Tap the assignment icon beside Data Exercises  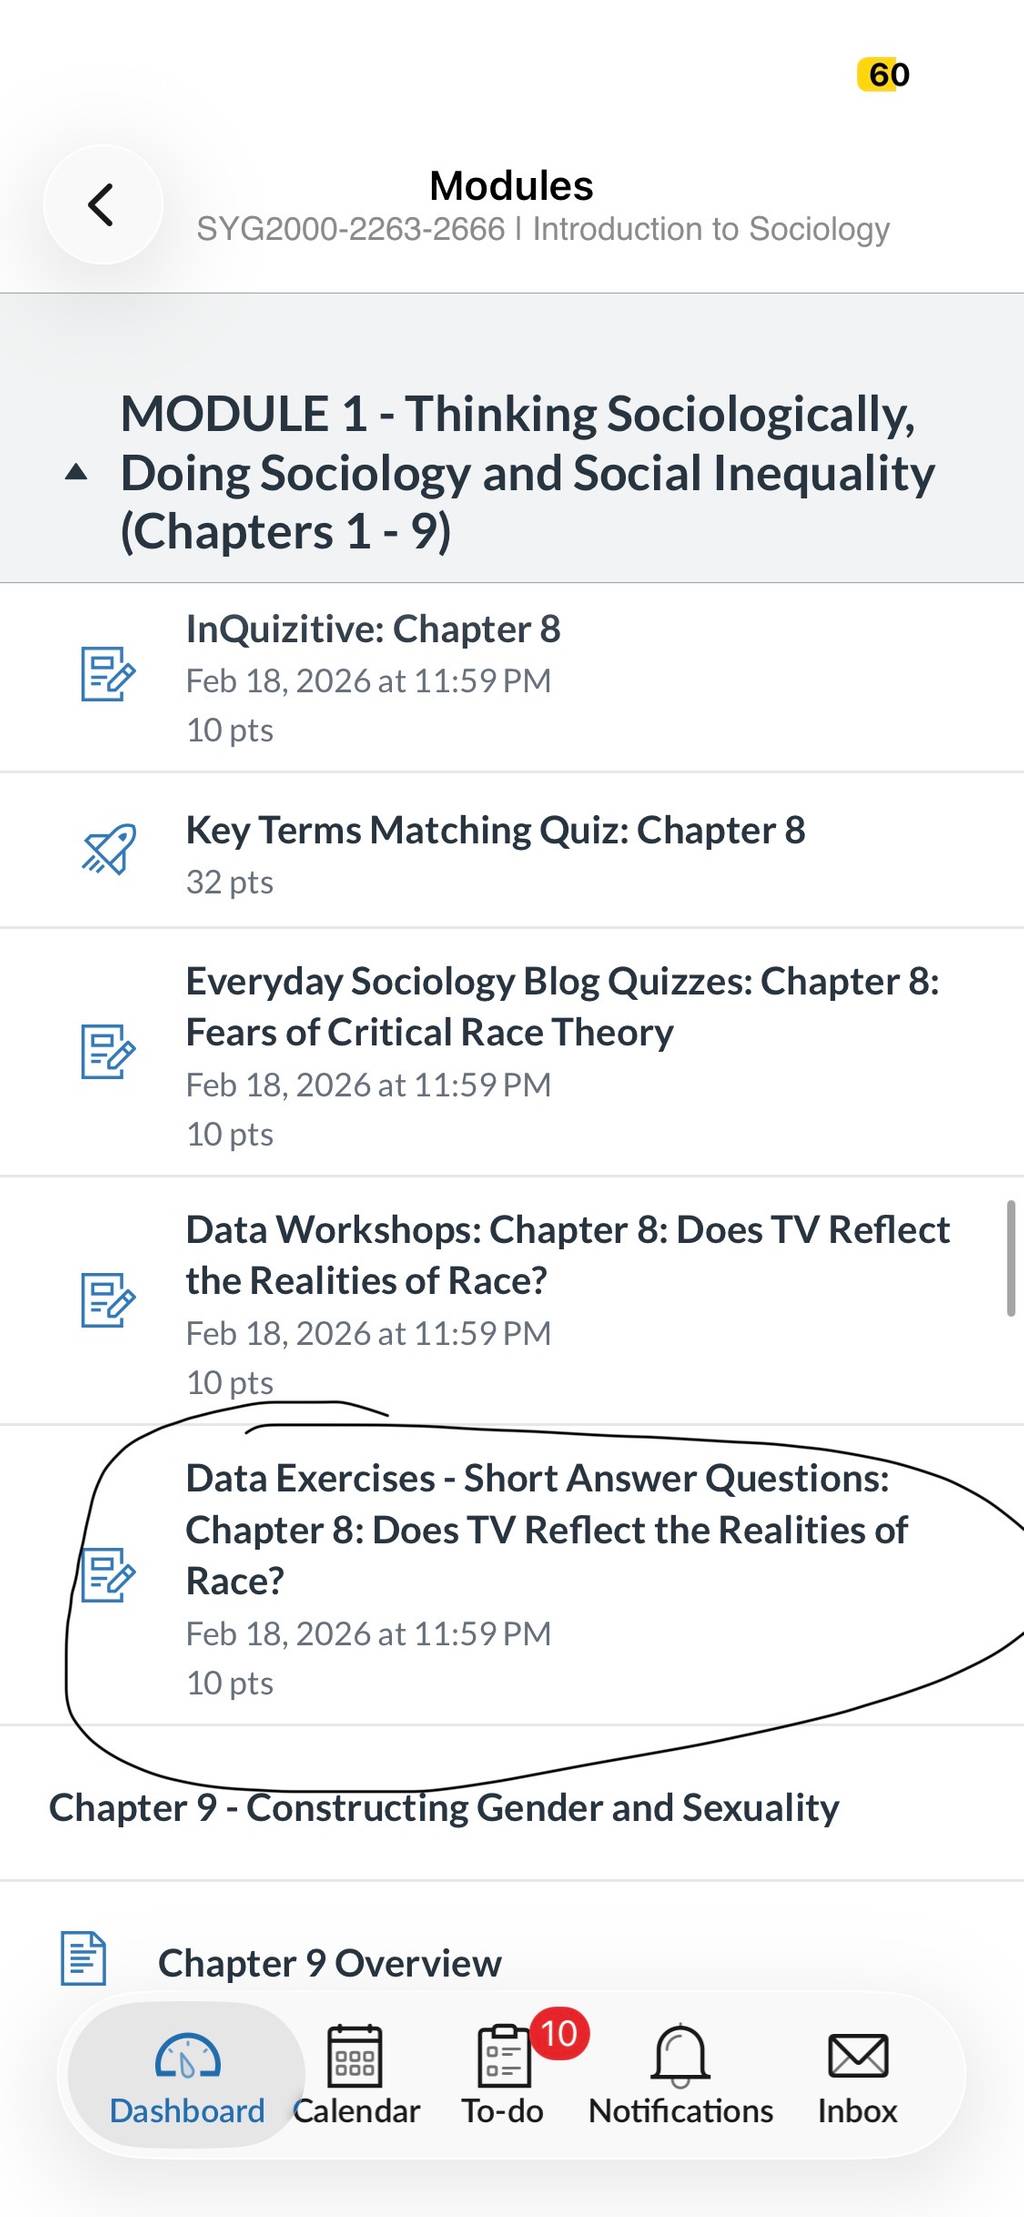point(108,1576)
